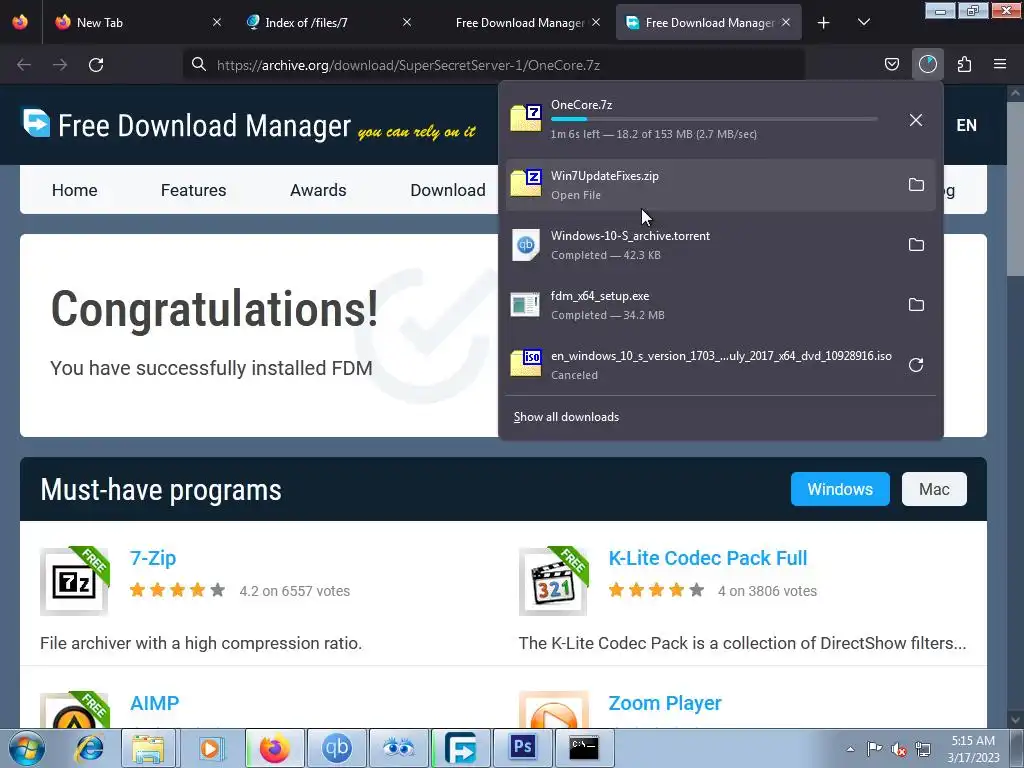Select the Windows programs filter
The width and height of the screenshot is (1024, 768).
(x=840, y=489)
